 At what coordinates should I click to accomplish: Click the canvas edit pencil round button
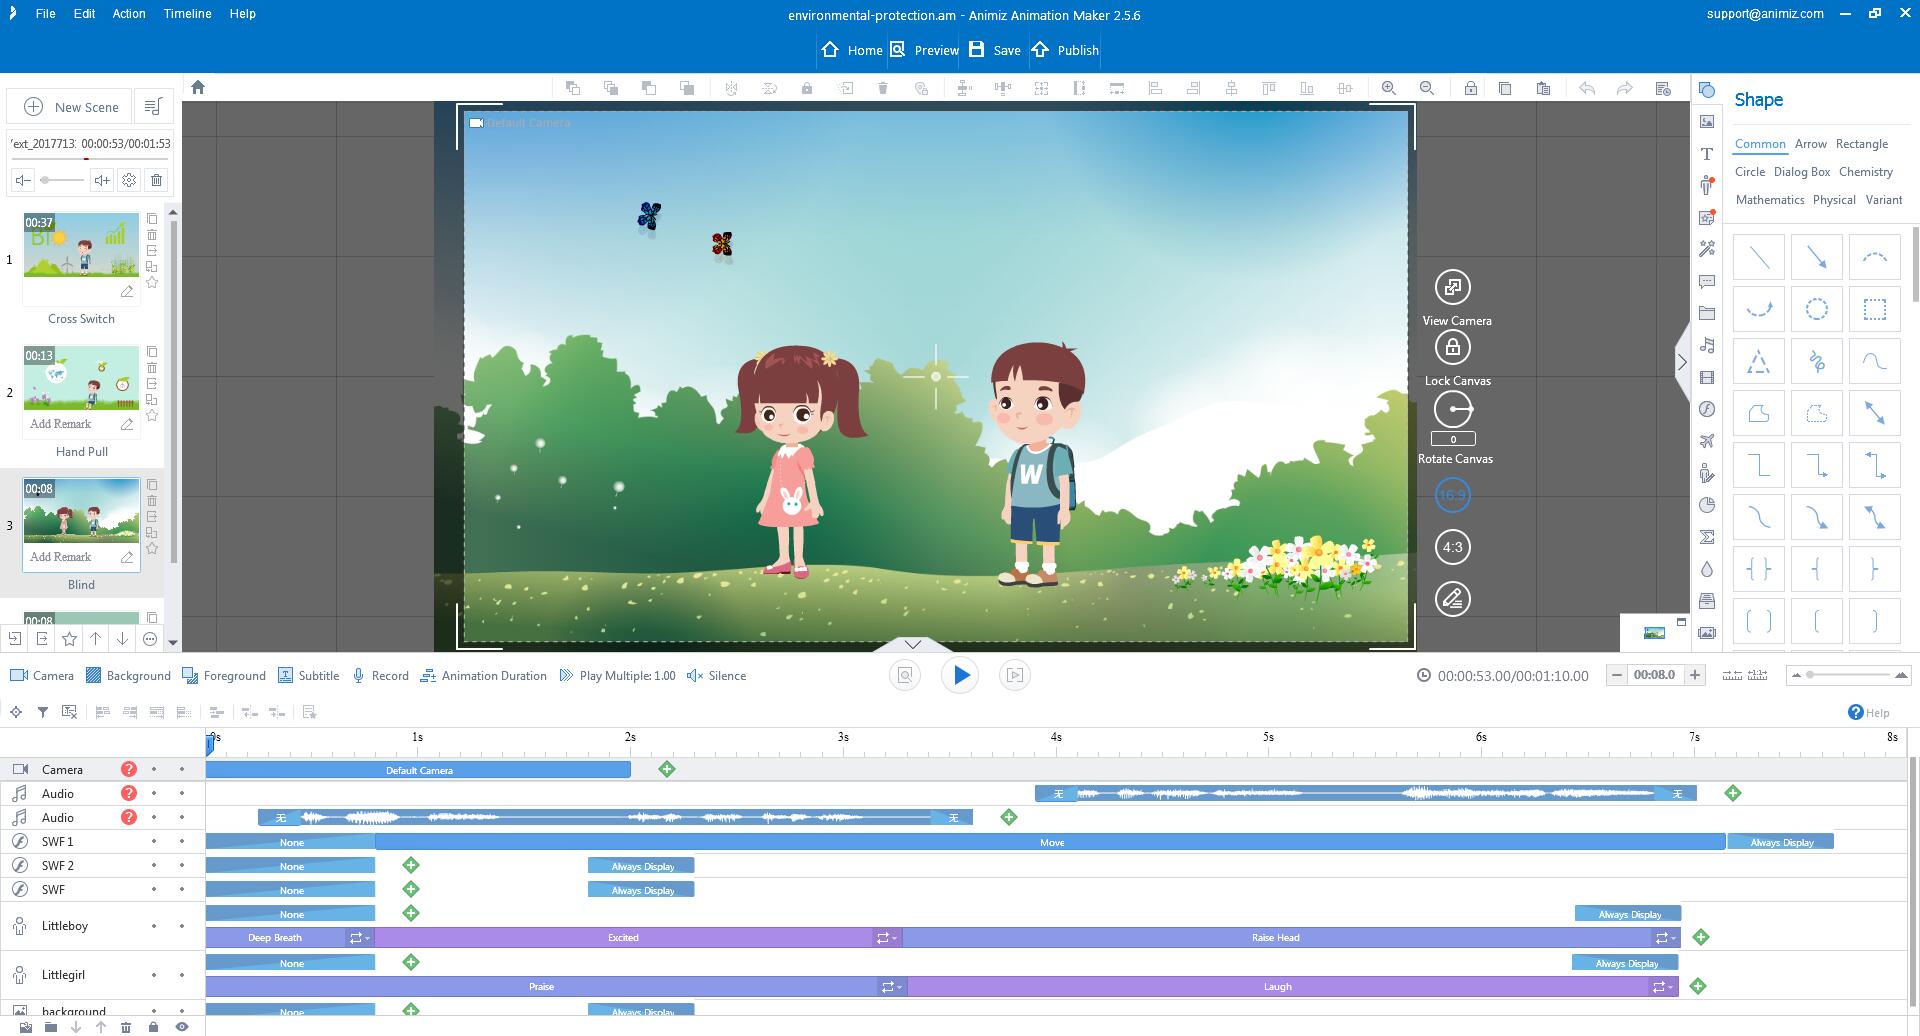point(1453,599)
